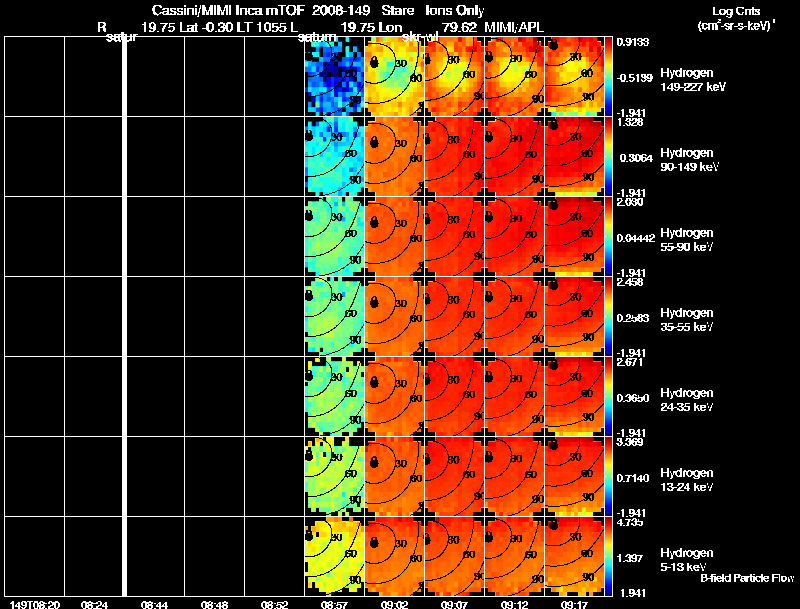800x609 pixels.
Task: Click the '09:12' time axis label
Action: click(x=514, y=604)
